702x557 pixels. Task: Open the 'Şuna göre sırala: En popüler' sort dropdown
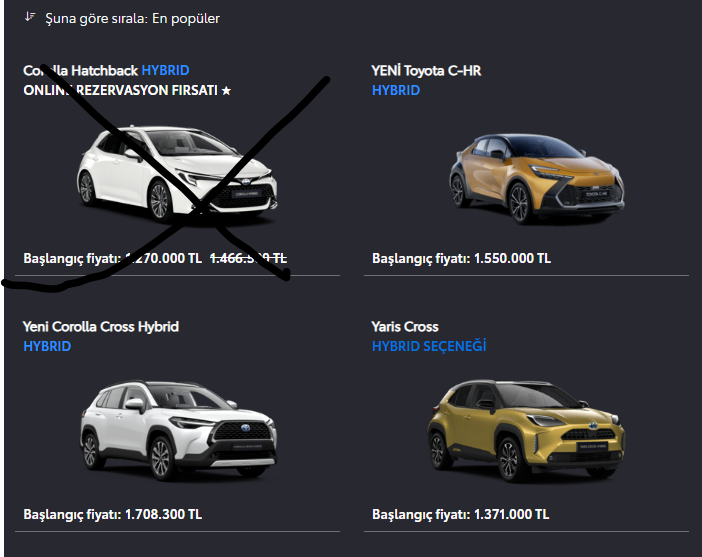132,18
